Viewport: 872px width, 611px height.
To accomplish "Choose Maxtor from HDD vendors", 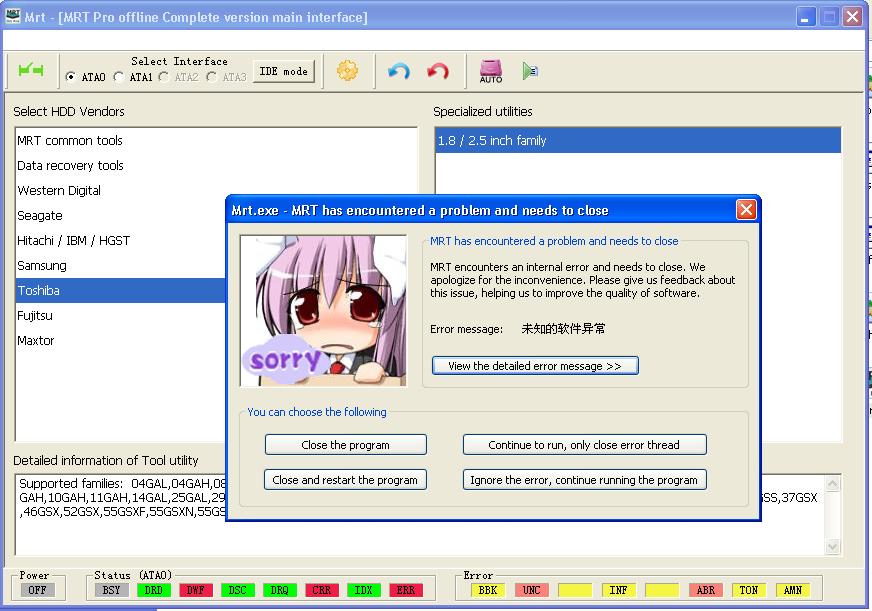I will 121,341.
